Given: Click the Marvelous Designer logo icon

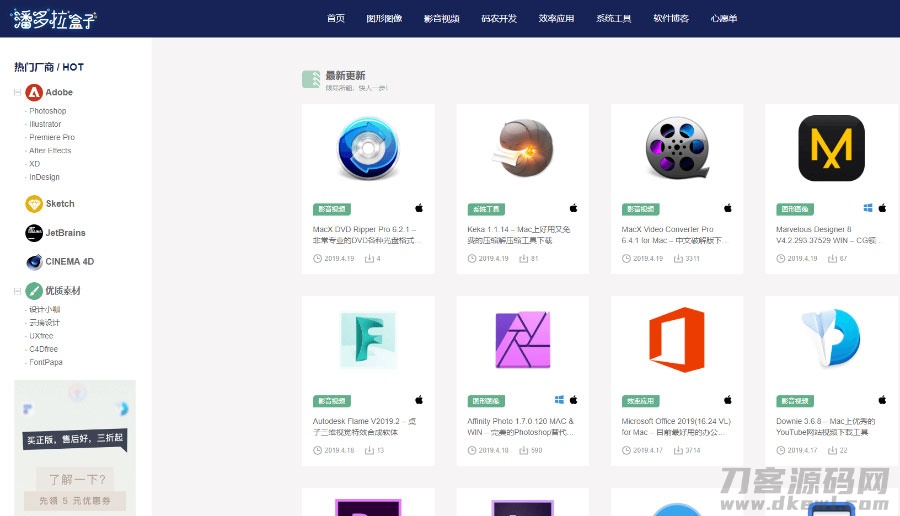Looking at the screenshot, I should [831, 148].
